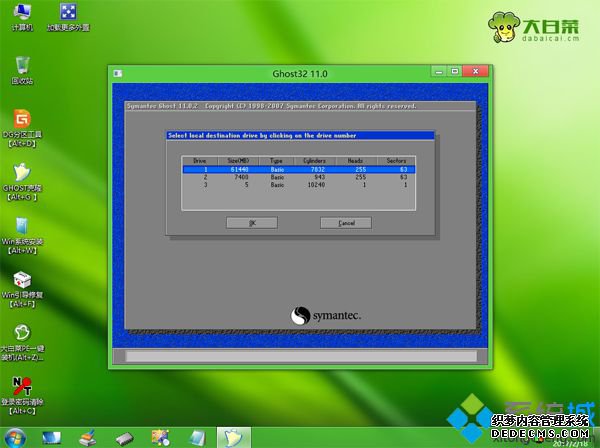Click the blue notebook taskbar icon
This screenshot has height=448, width=600.
[x=197, y=438]
